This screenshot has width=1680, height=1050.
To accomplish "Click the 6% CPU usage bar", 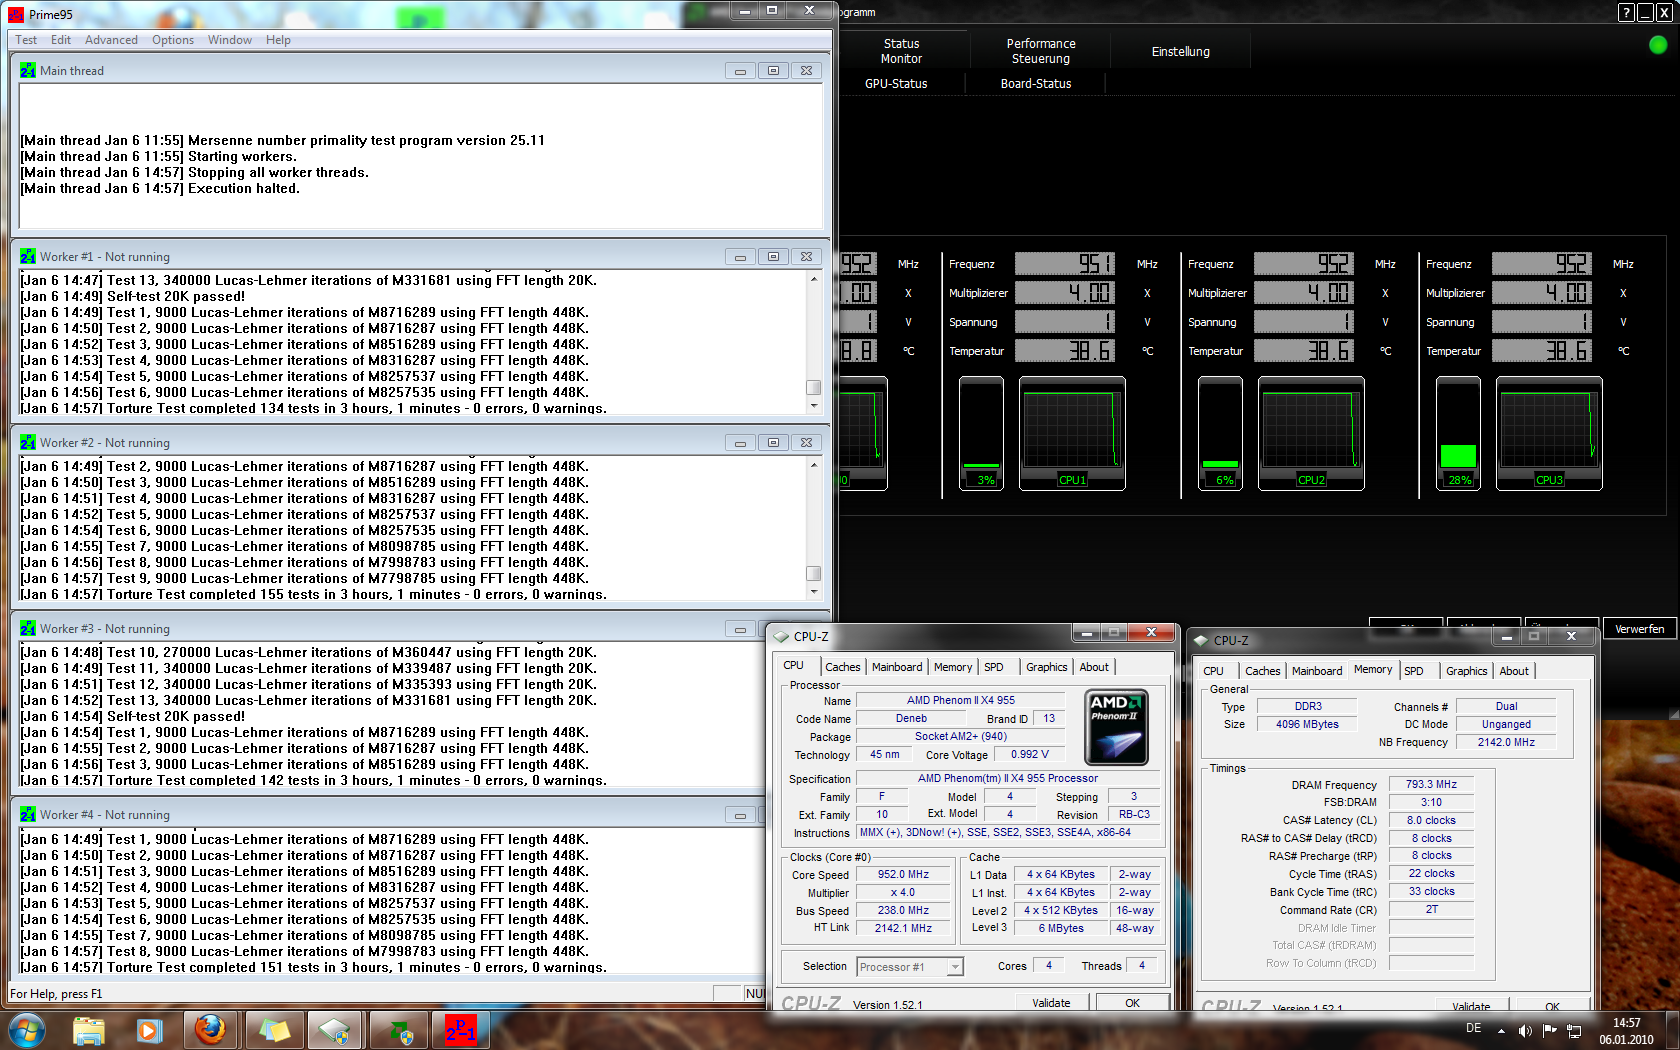I will 1220,434.
